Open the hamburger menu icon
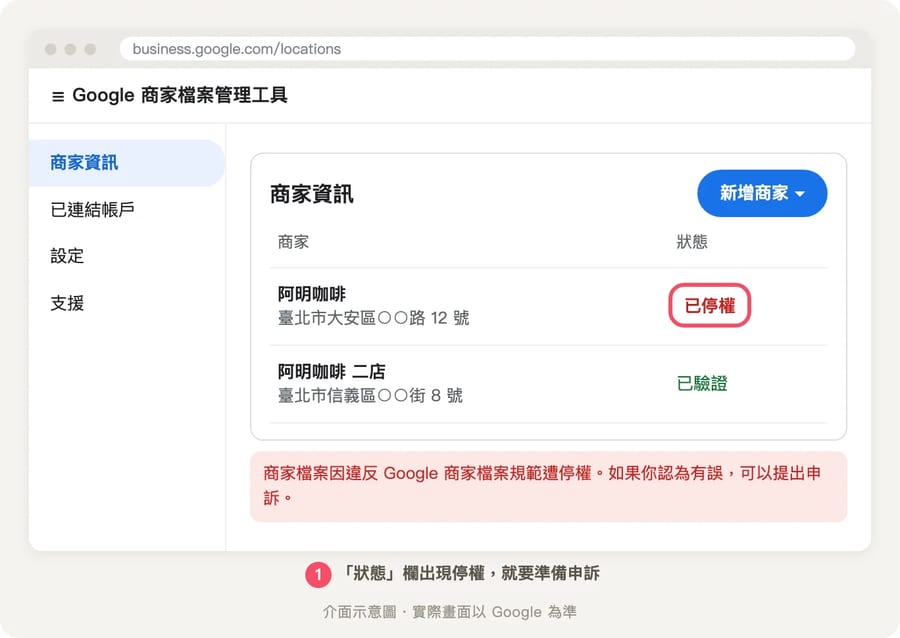The height and width of the screenshot is (638, 900). pos(58,96)
